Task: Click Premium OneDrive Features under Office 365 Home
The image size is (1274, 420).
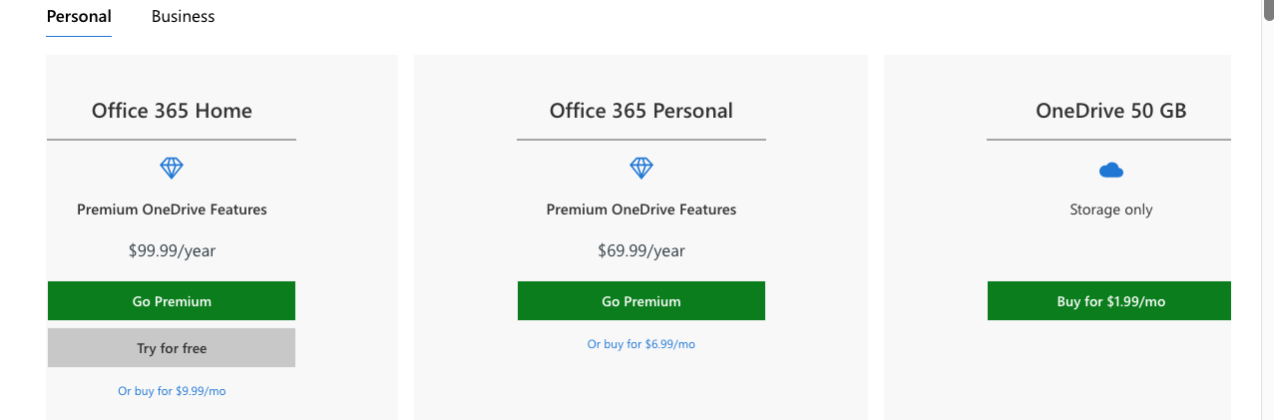Action: click(172, 210)
